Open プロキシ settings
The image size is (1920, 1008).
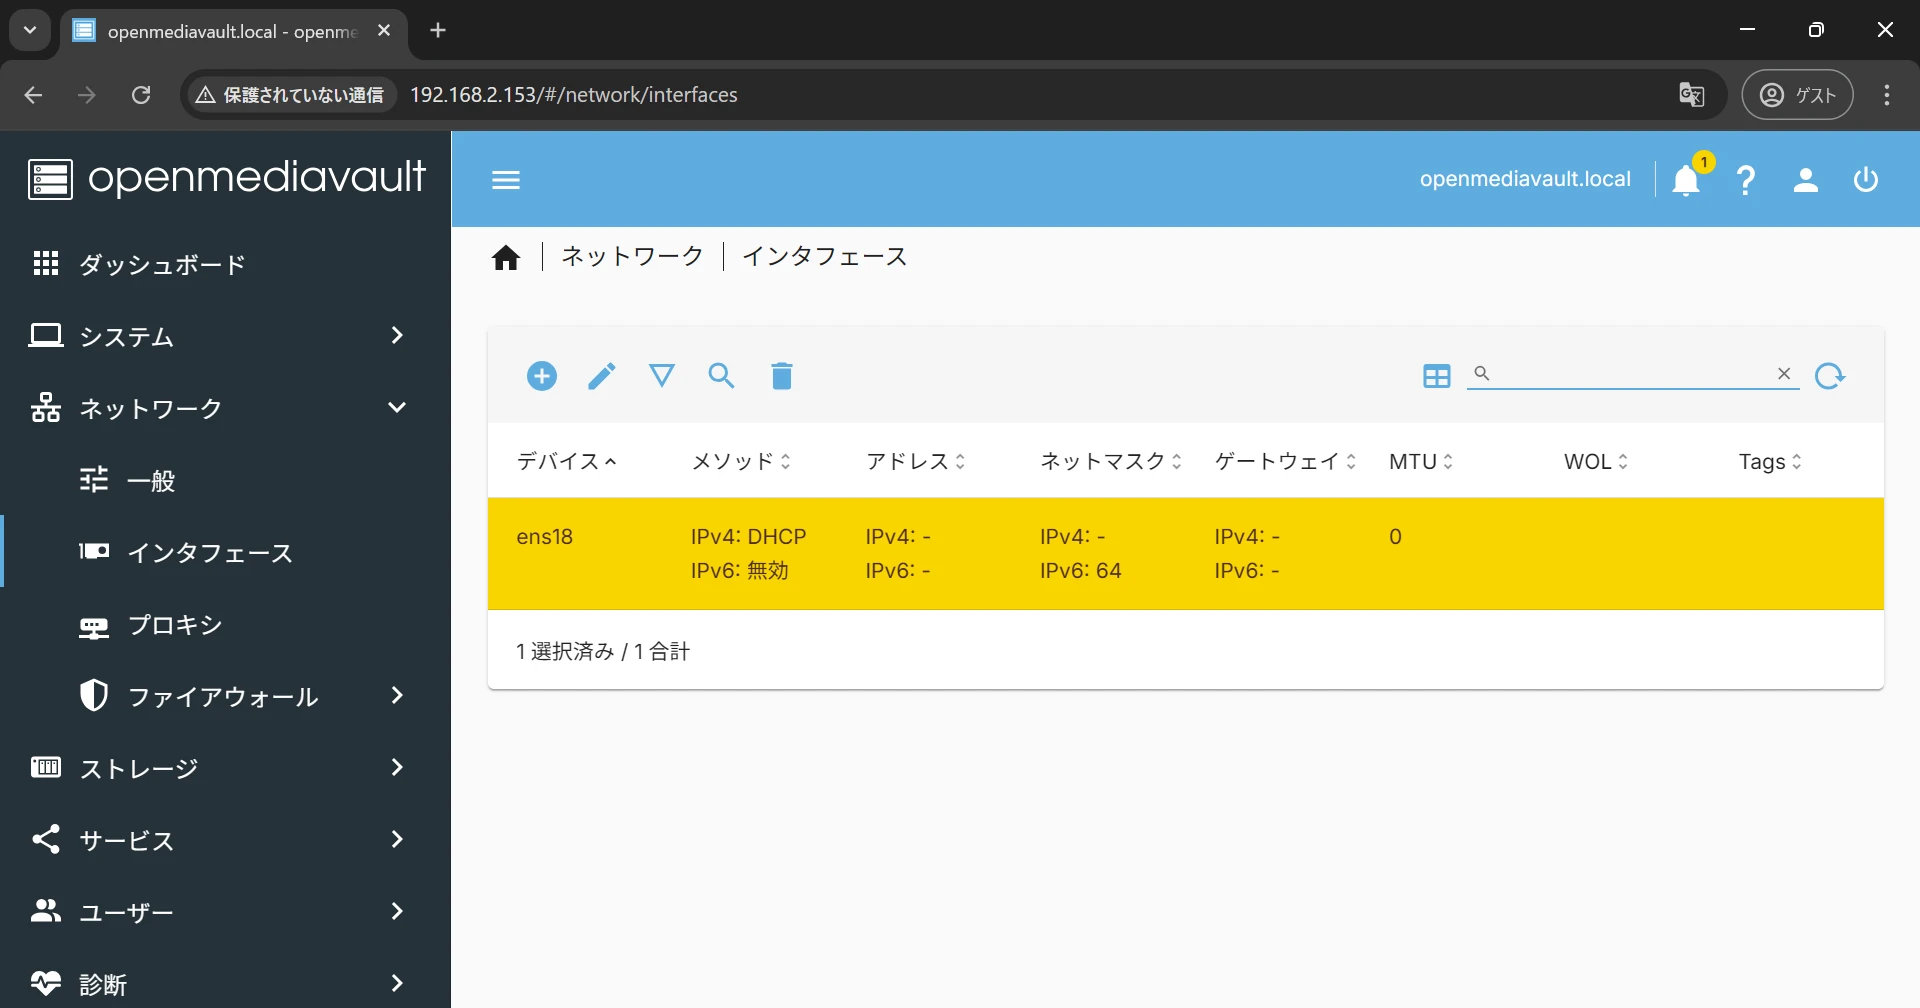pos(225,624)
